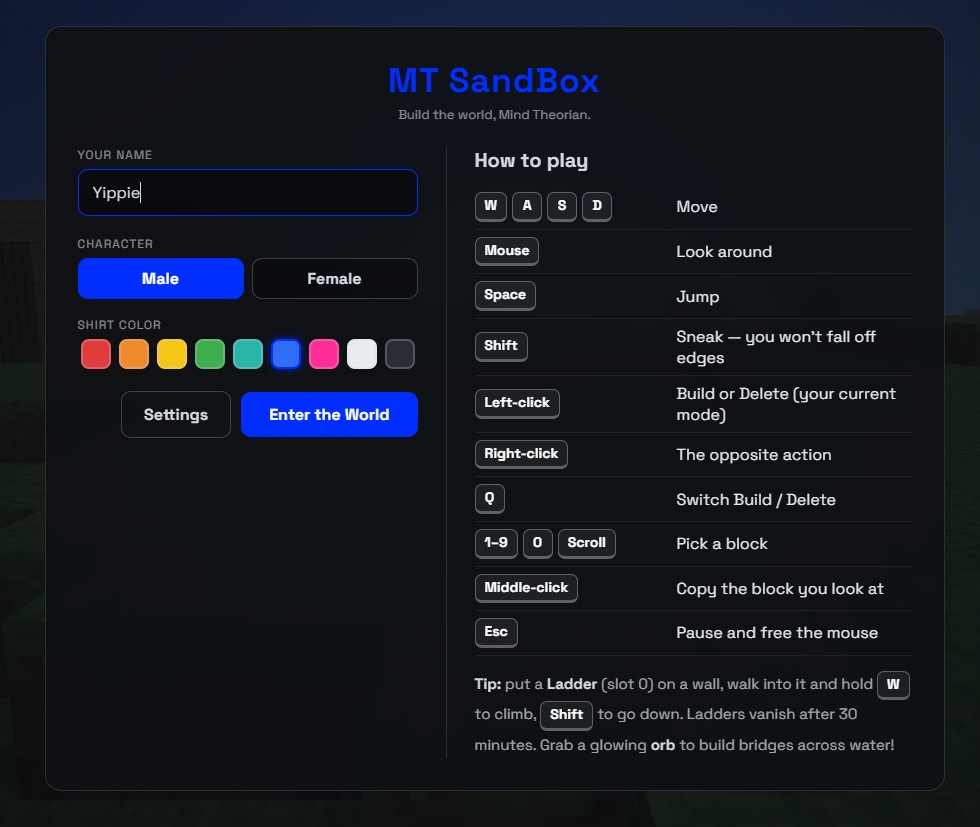Image resolution: width=980 pixels, height=827 pixels.
Task: Click the S key badge
Action: (x=562, y=206)
